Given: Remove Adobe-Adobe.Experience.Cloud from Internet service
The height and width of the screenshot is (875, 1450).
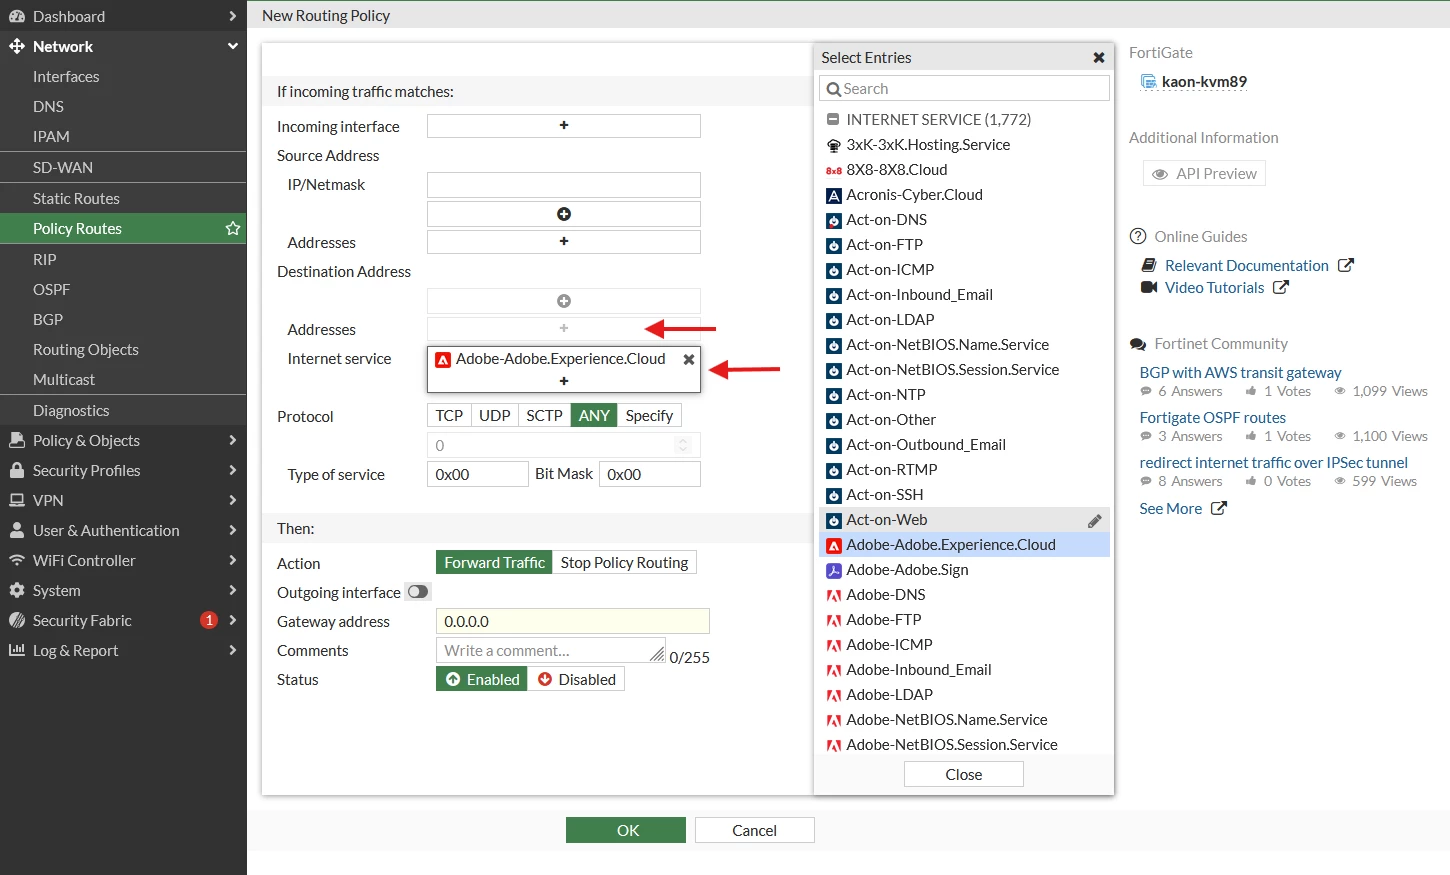Looking at the screenshot, I should (x=689, y=359).
